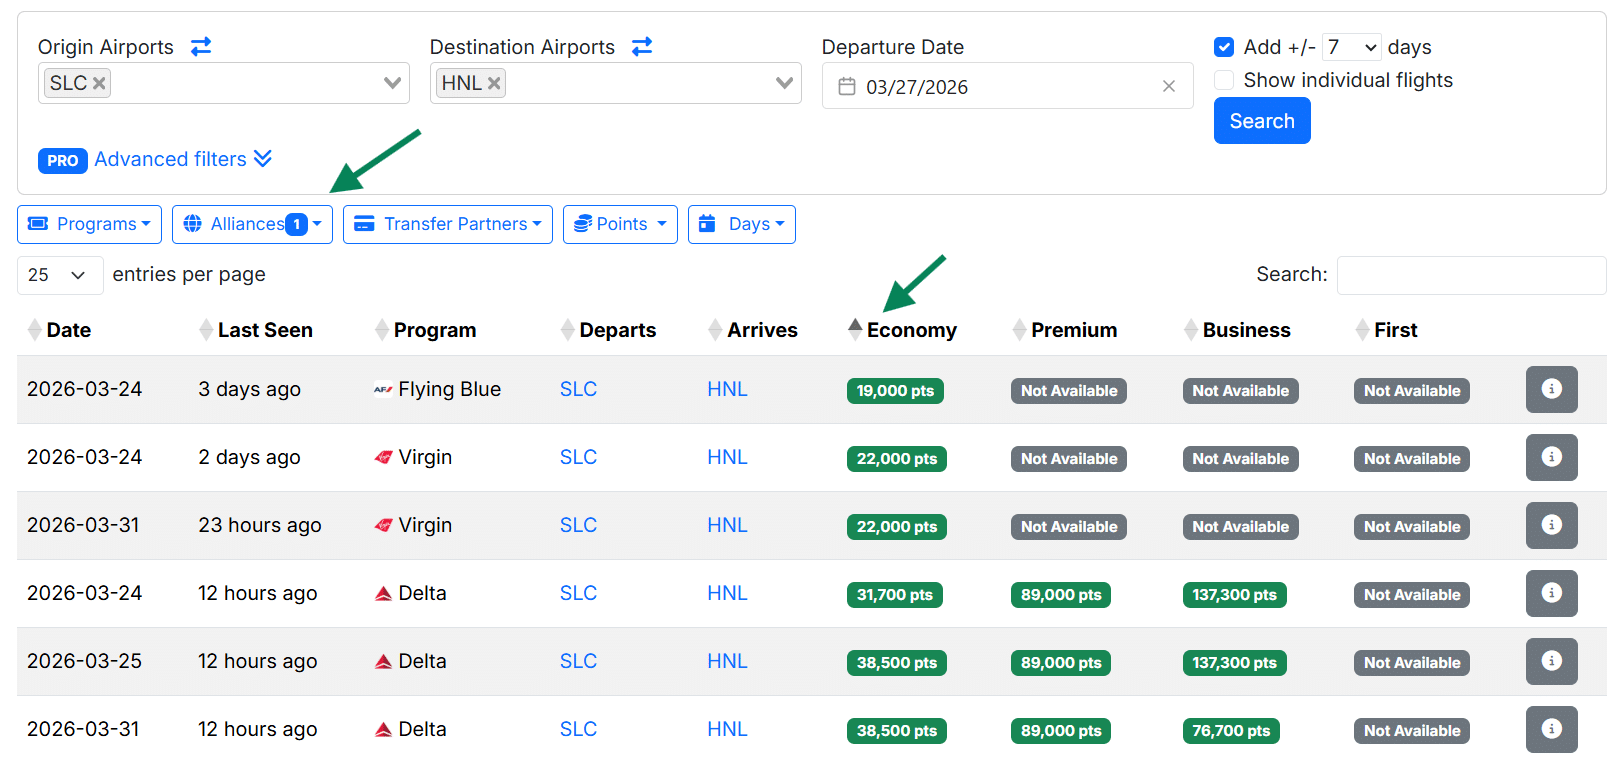Enable Show individual flights checkbox
The width and height of the screenshot is (1617, 757).
point(1224,80)
